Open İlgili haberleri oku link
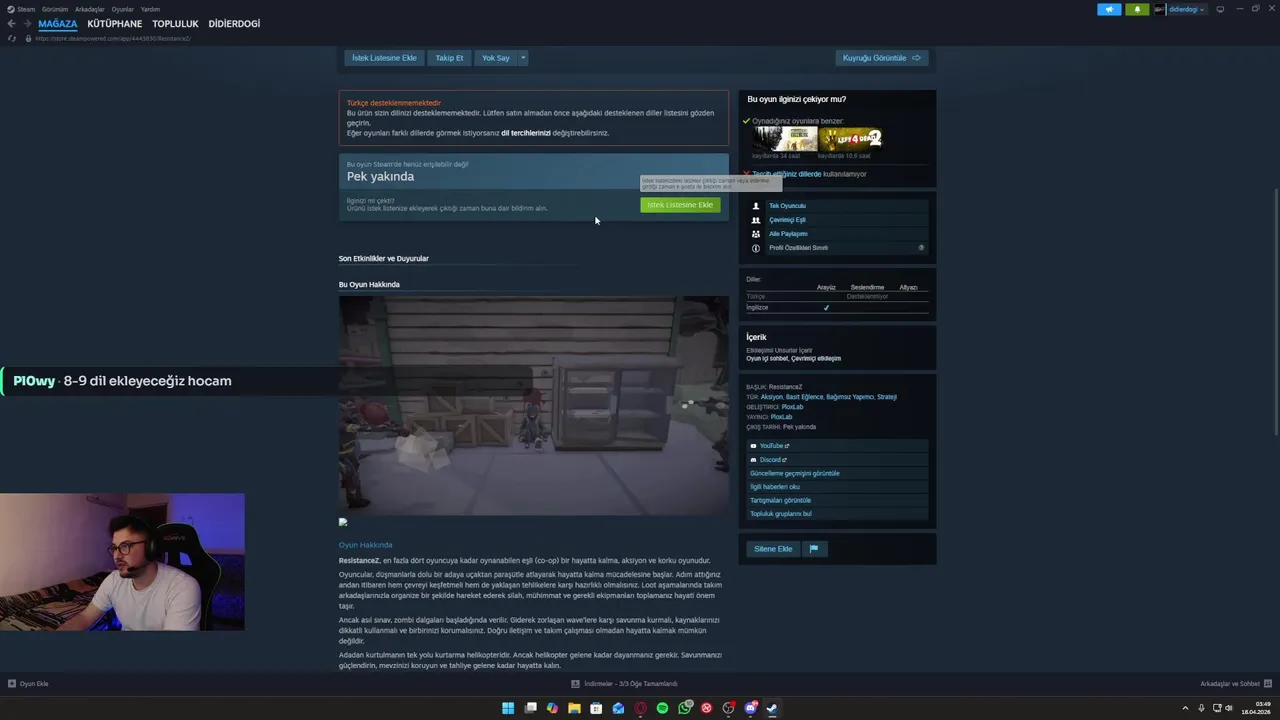This screenshot has height=720, width=1280. (x=775, y=487)
